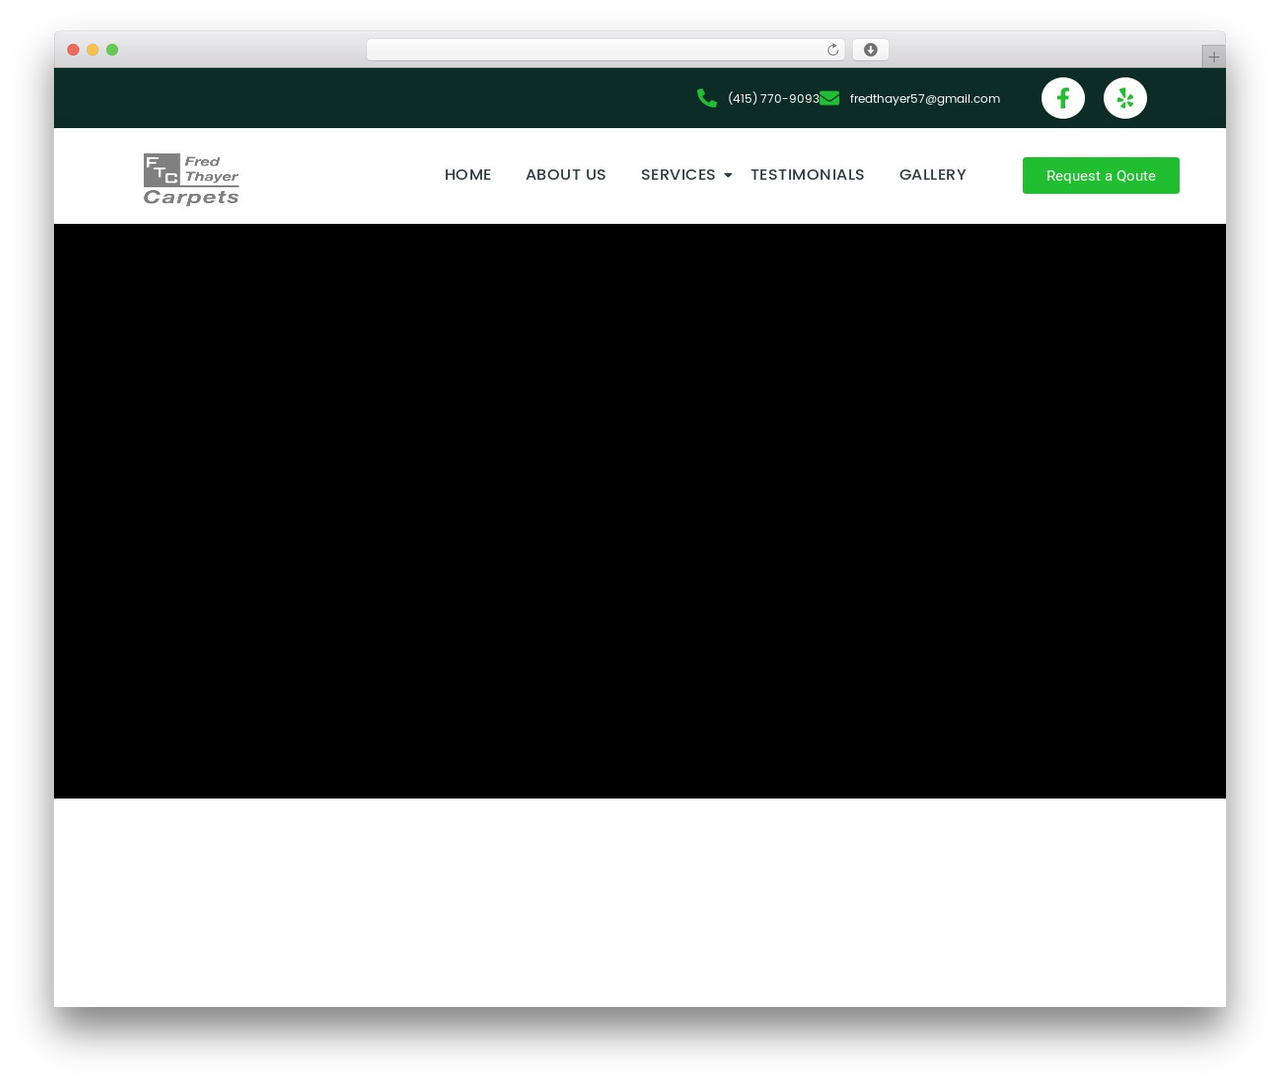Go to the Home menu item
Screen dimensions: 1280x1084
[467, 175]
